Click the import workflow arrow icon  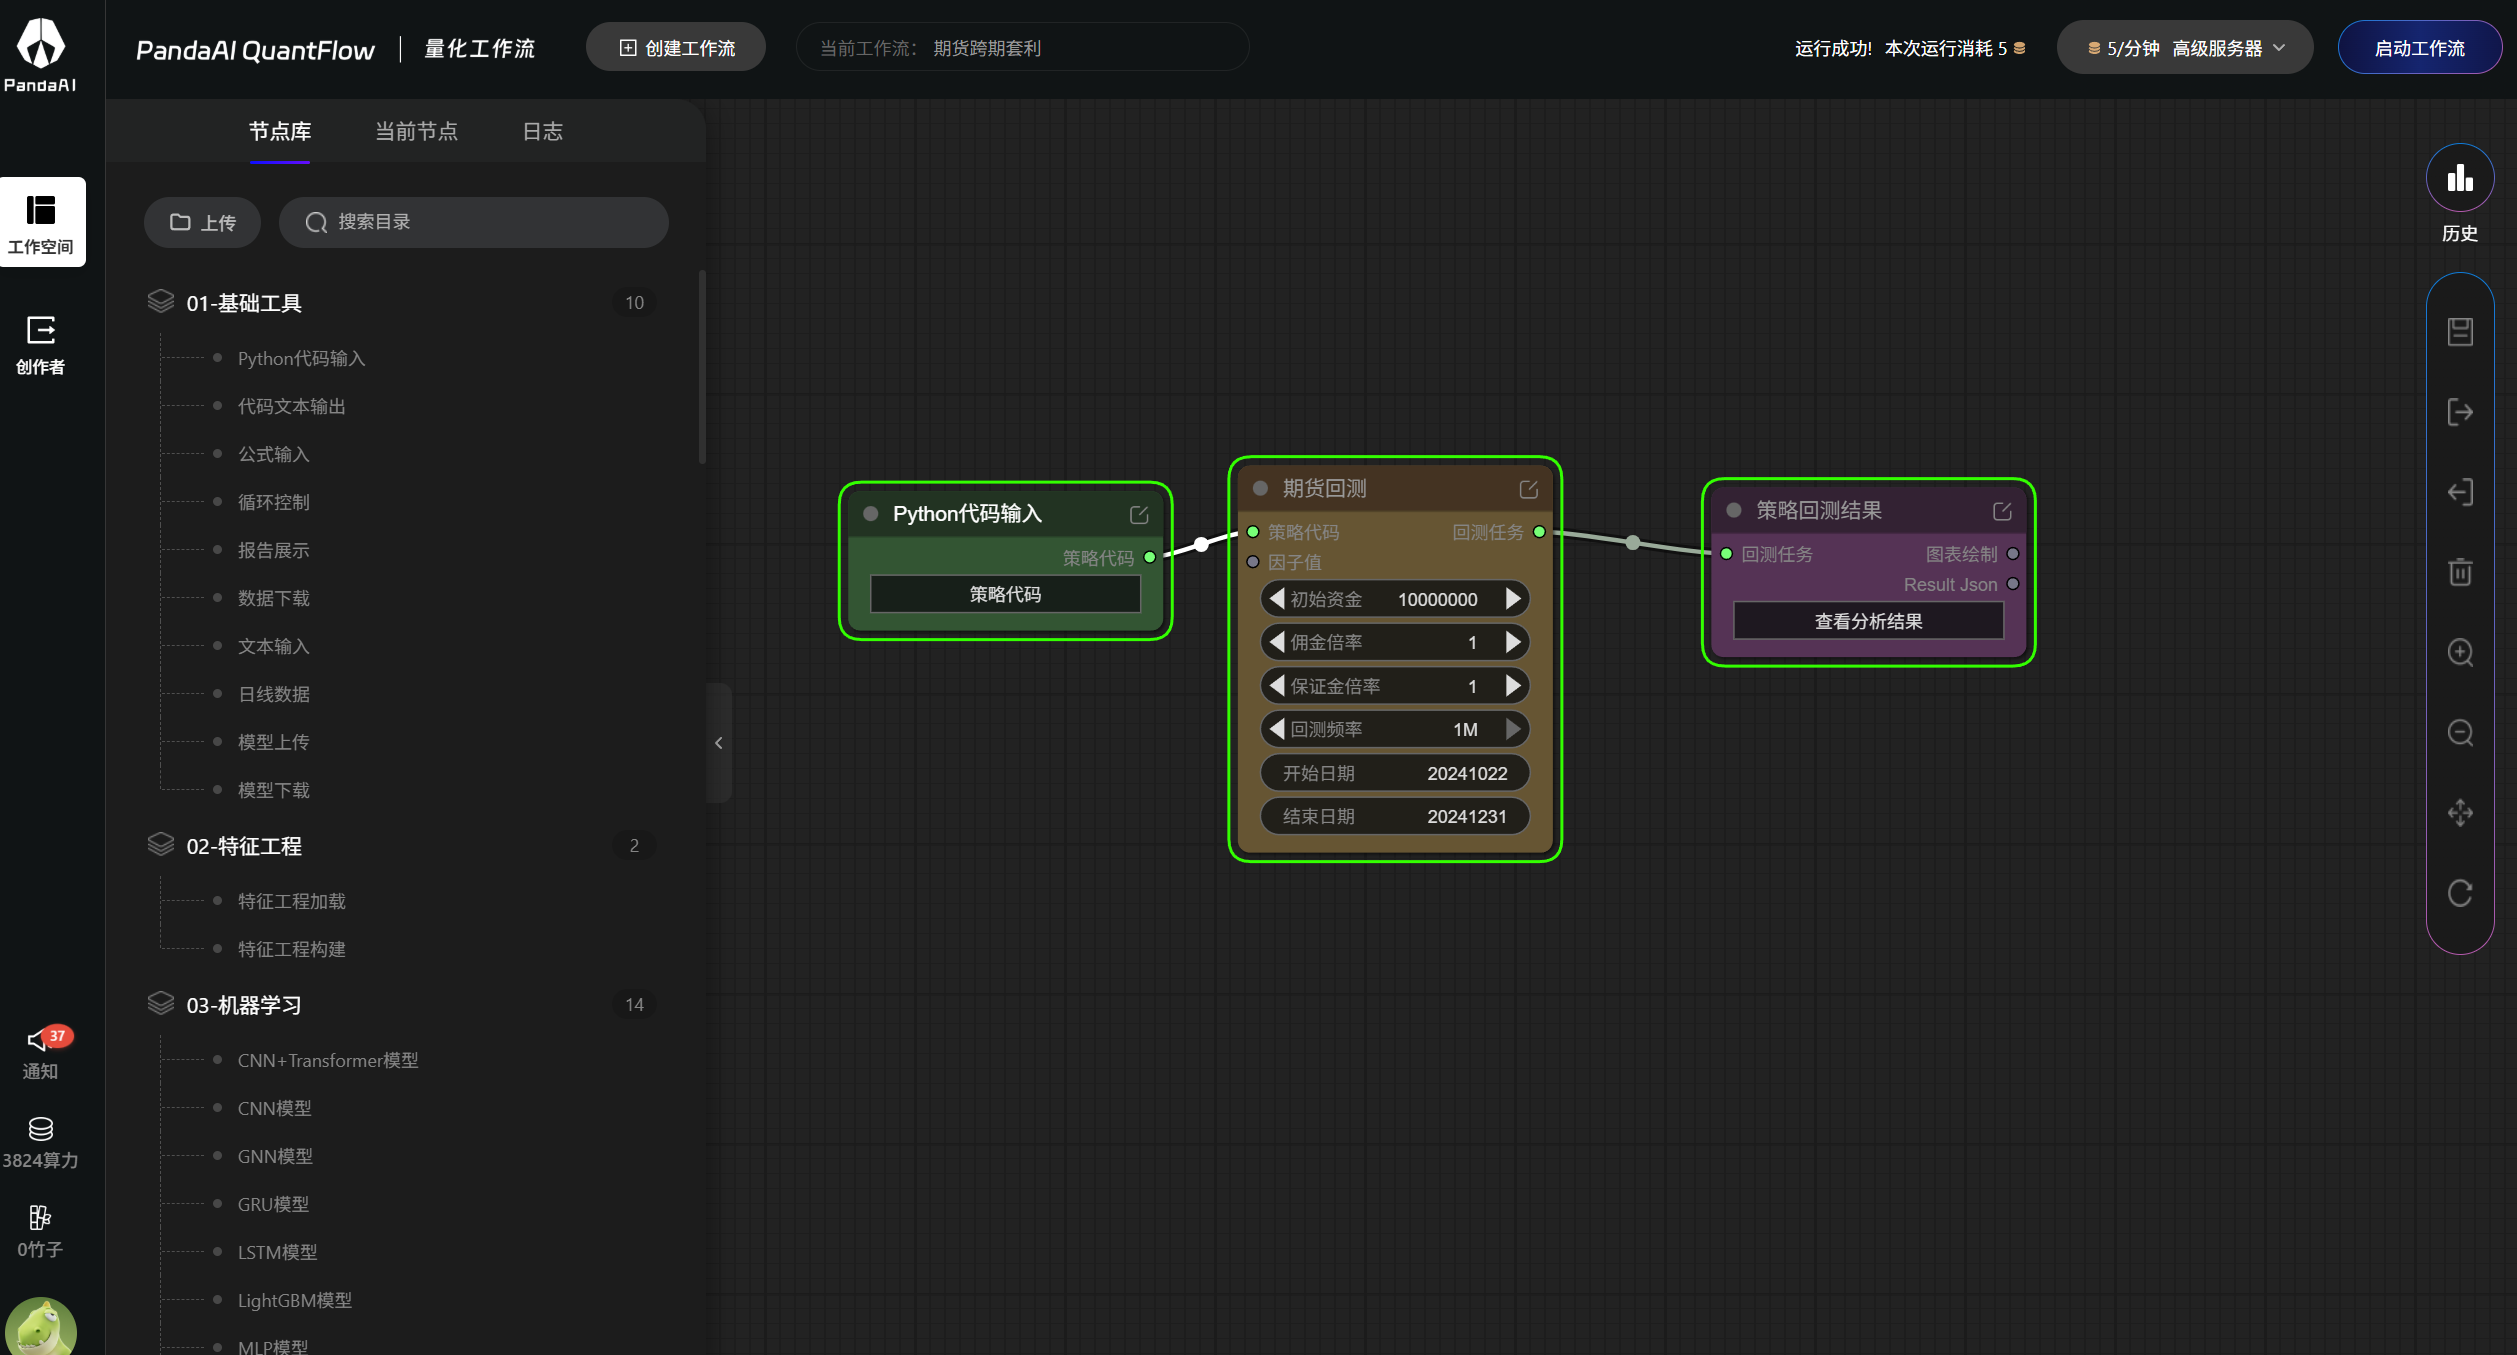pos(2460,492)
